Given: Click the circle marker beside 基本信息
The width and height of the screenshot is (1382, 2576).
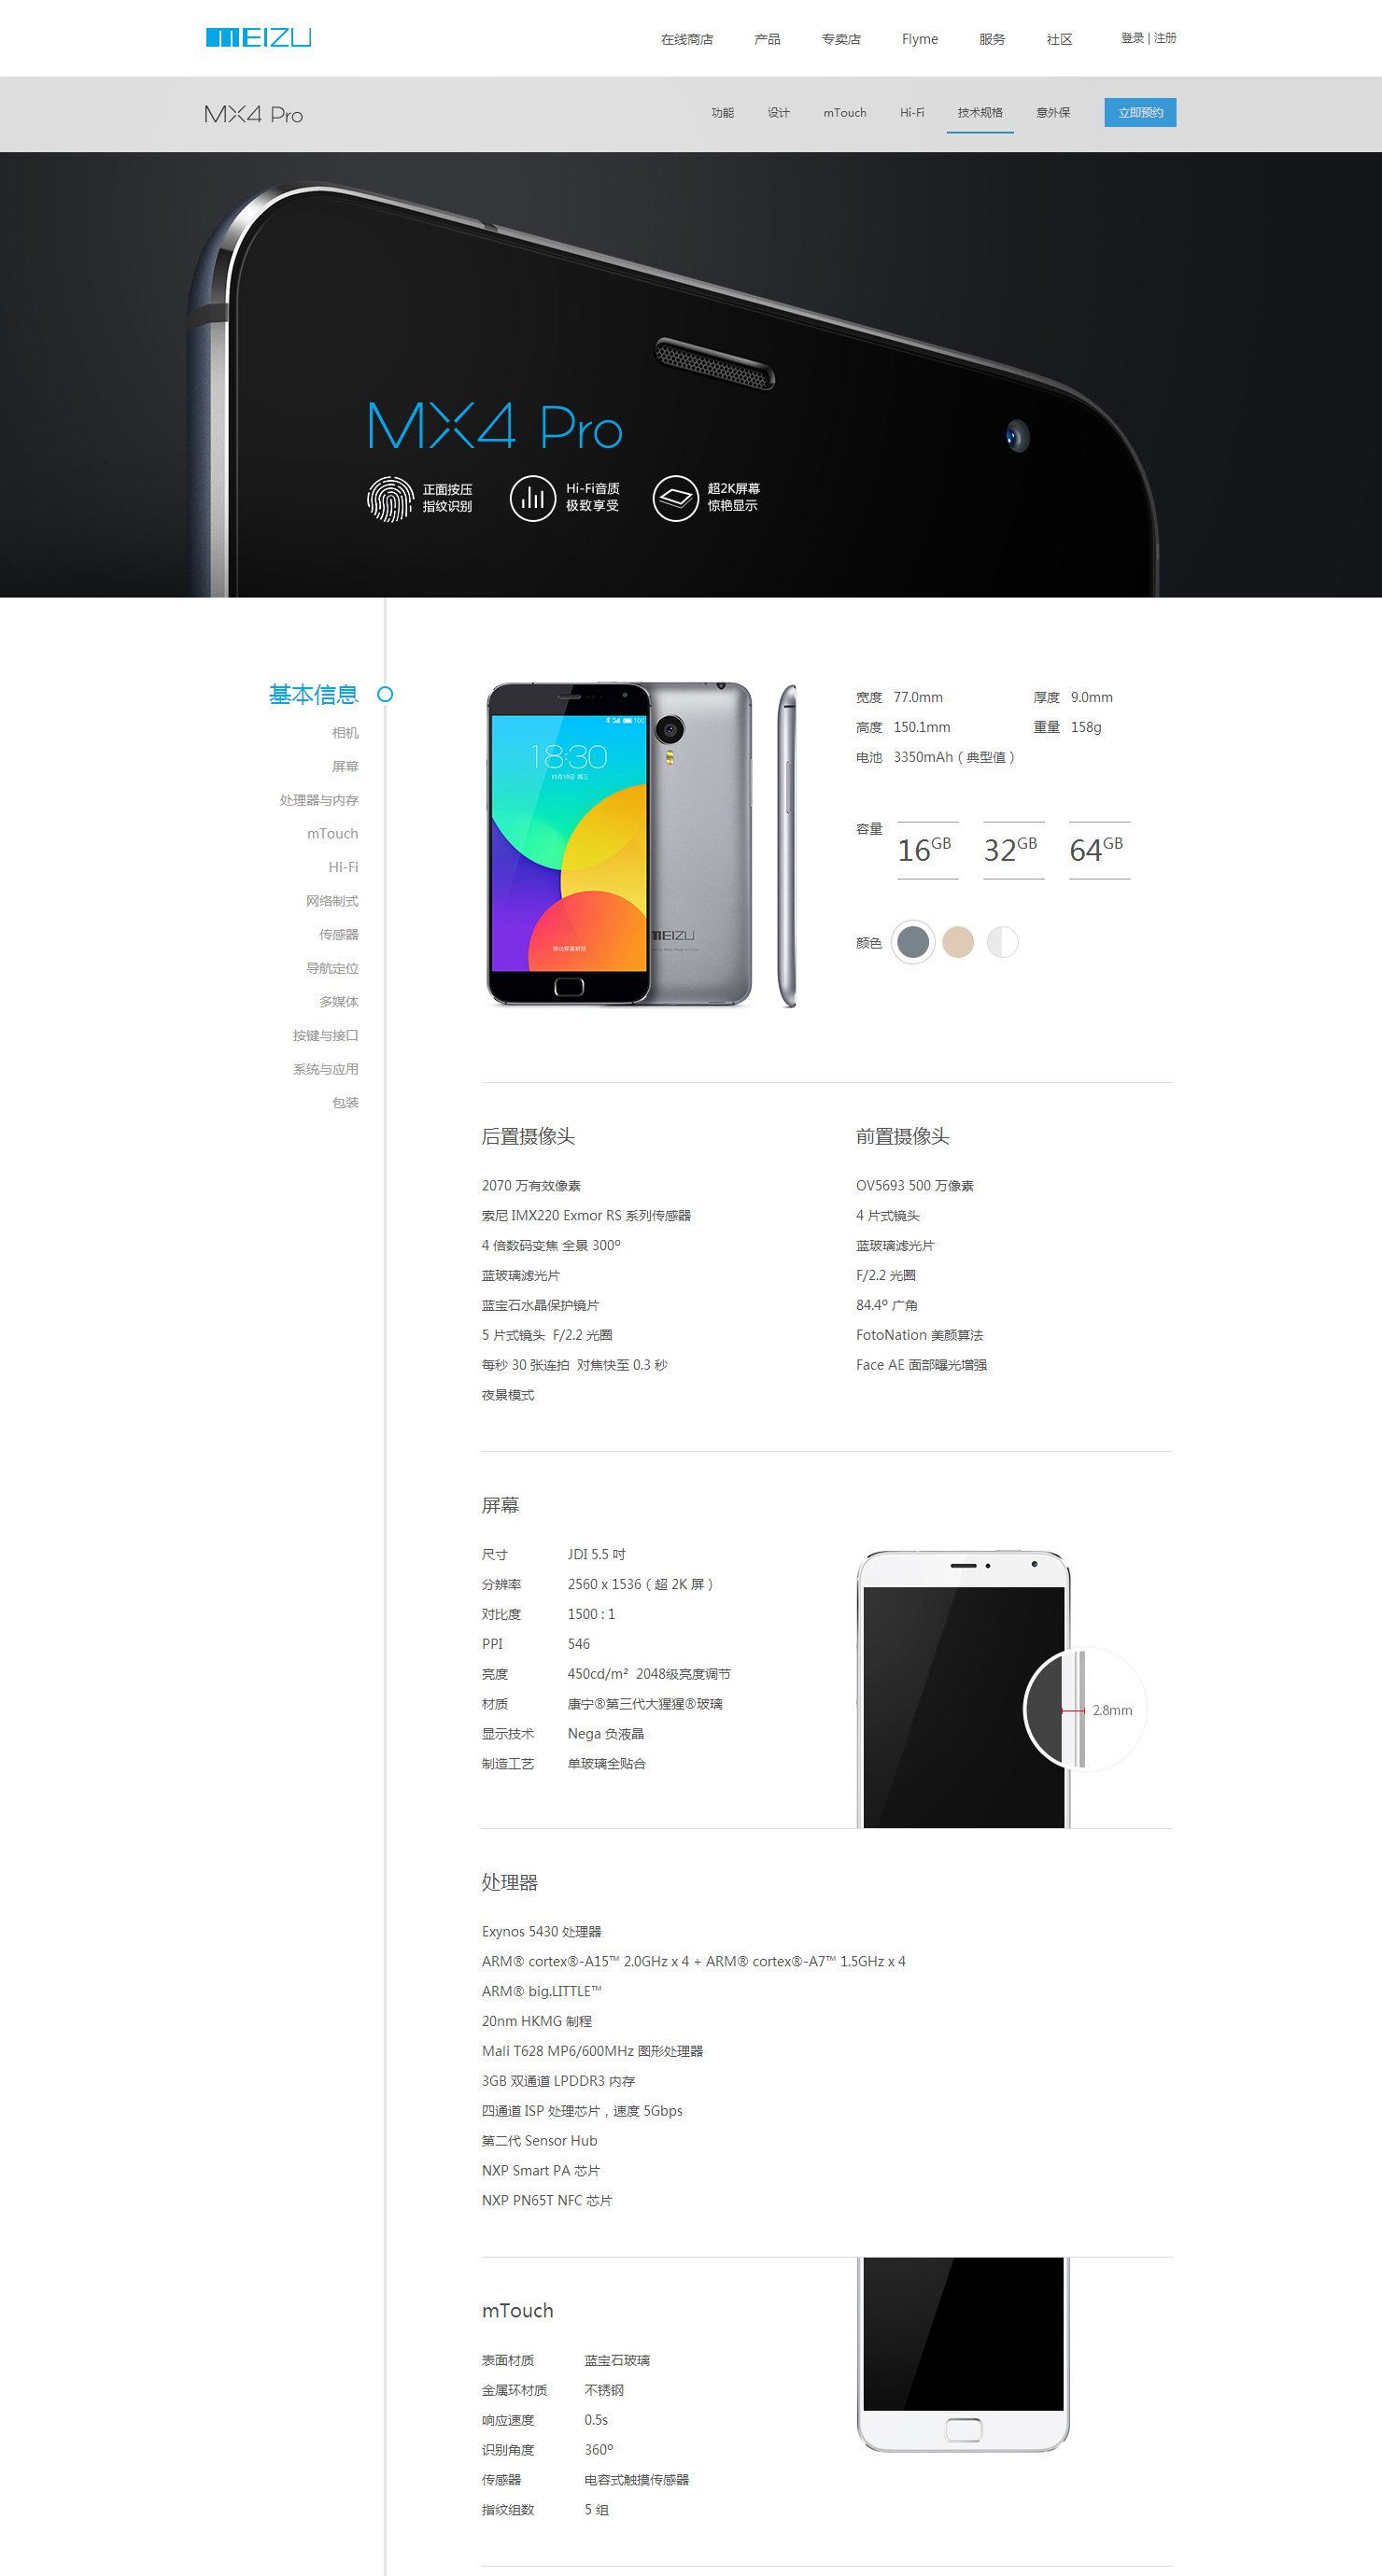Looking at the screenshot, I should [x=385, y=694].
